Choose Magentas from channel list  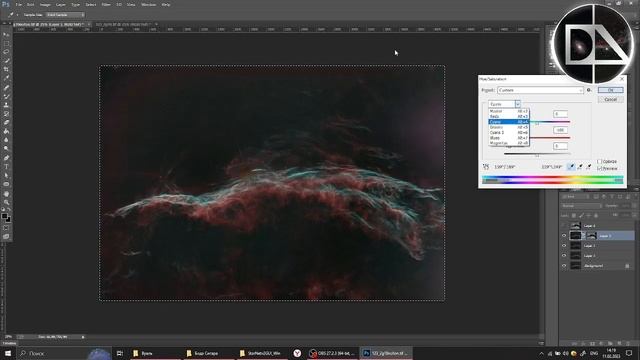[x=509, y=143]
